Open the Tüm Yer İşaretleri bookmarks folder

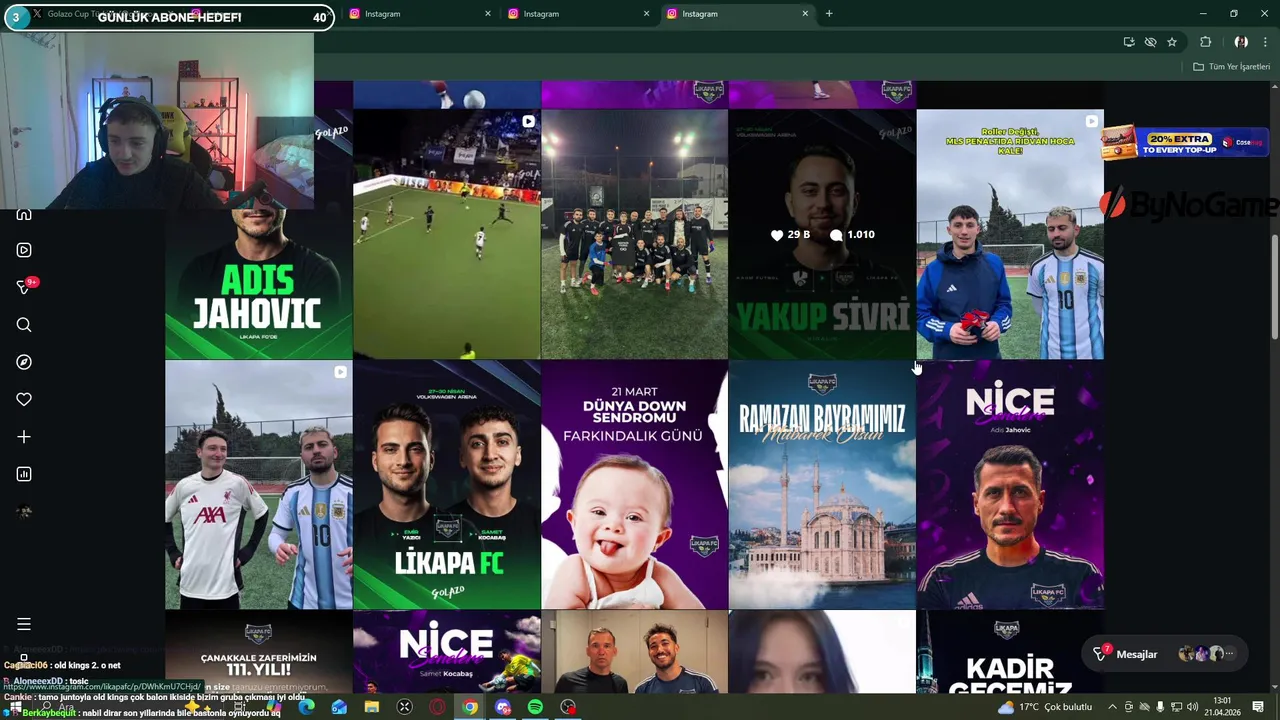pyautogui.click(x=1232, y=67)
